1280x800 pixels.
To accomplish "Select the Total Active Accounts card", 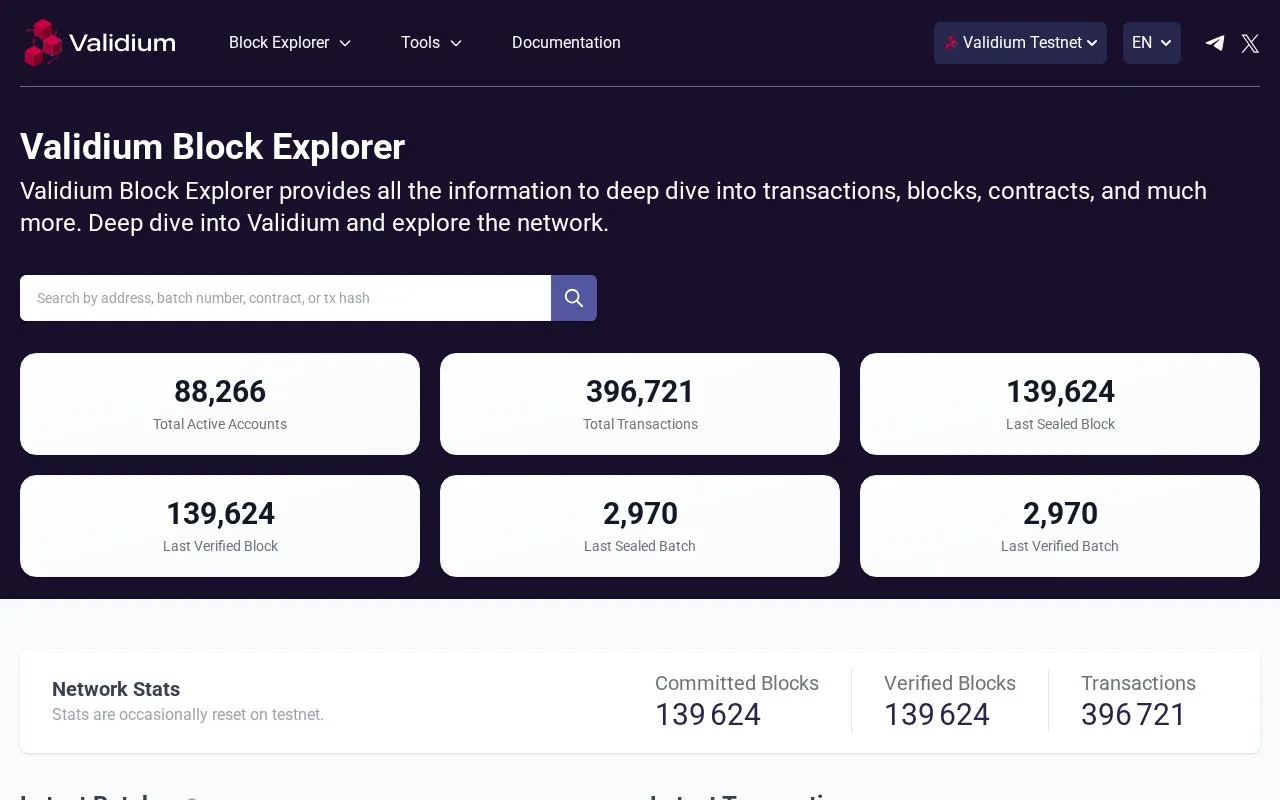I will click(220, 404).
